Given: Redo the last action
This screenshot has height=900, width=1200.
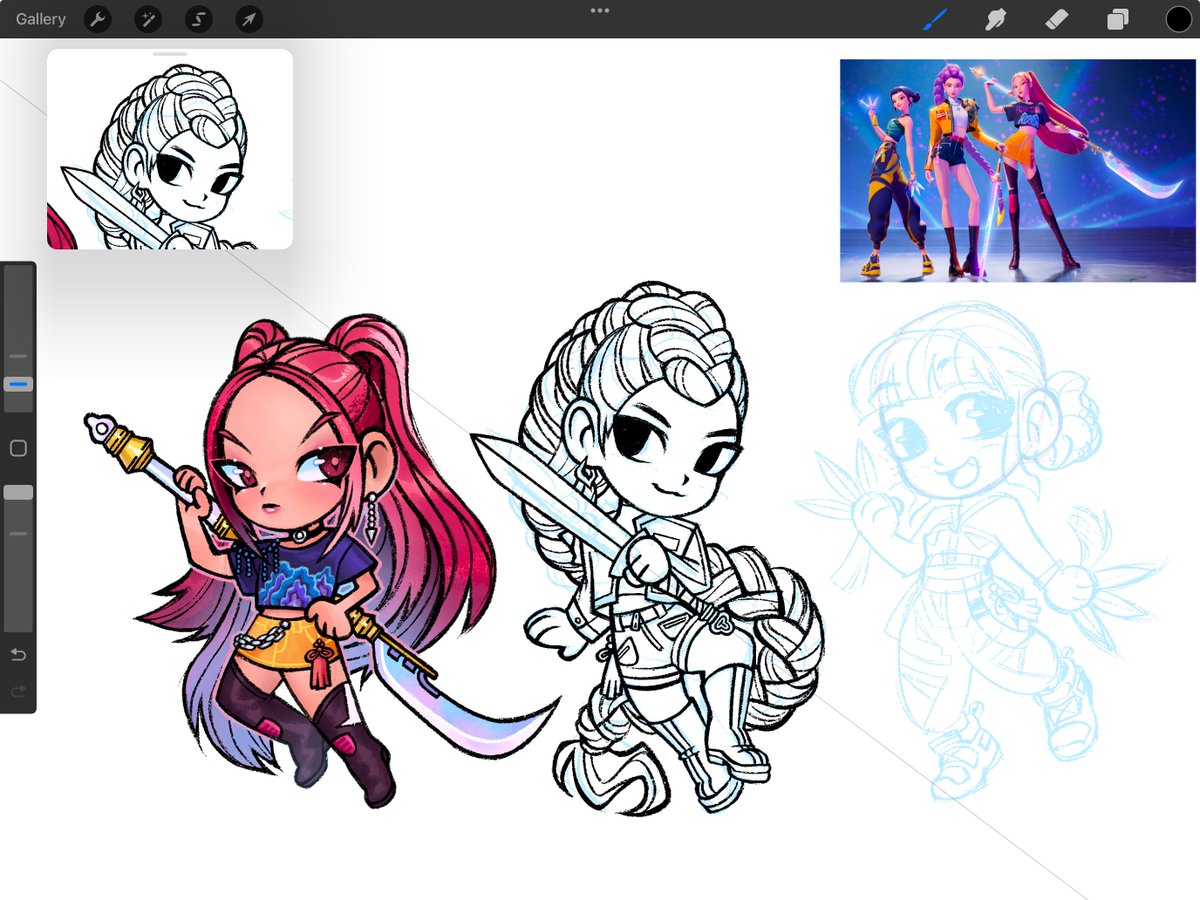Looking at the screenshot, I should (x=18, y=691).
